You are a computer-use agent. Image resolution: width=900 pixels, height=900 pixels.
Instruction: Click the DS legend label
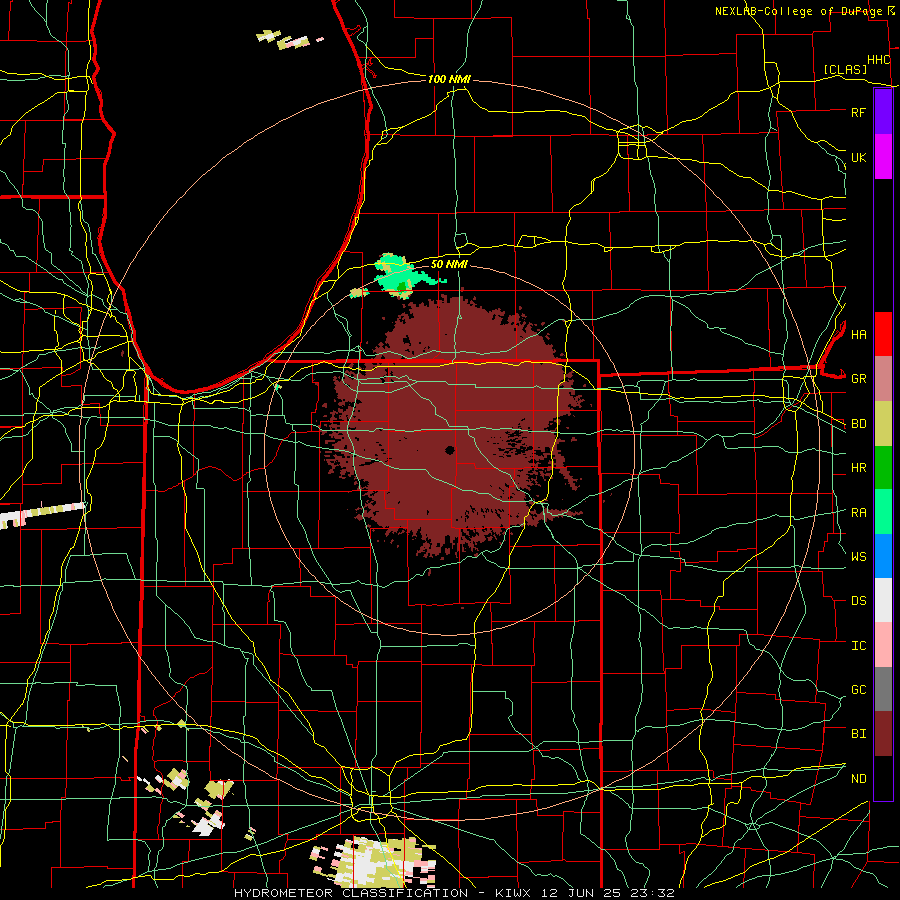(858, 601)
